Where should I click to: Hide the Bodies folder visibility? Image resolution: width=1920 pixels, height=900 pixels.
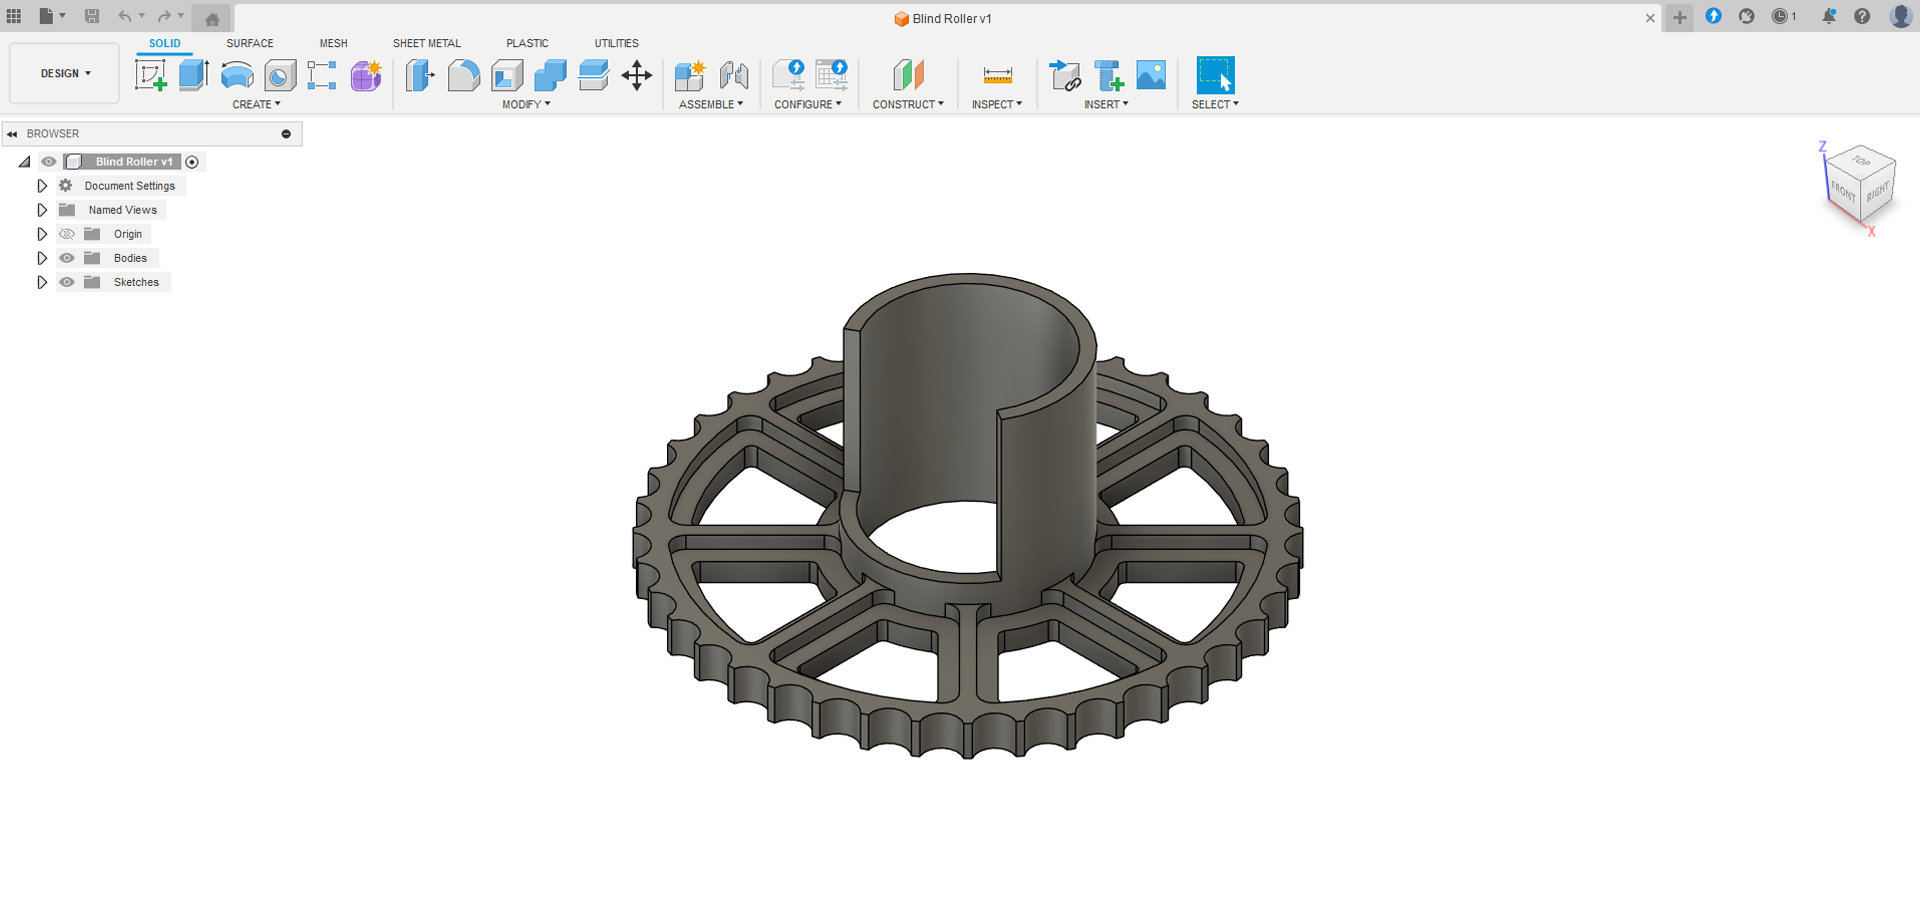67,258
